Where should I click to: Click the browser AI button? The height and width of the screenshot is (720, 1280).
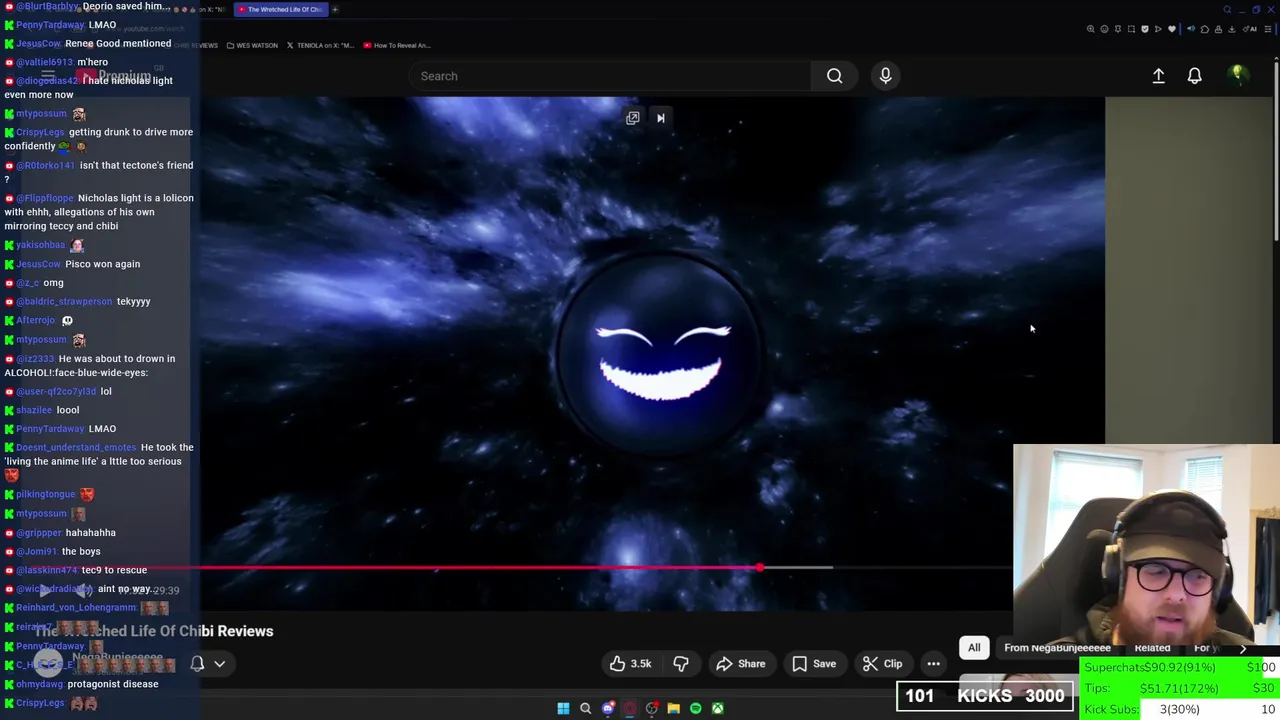(1250, 29)
